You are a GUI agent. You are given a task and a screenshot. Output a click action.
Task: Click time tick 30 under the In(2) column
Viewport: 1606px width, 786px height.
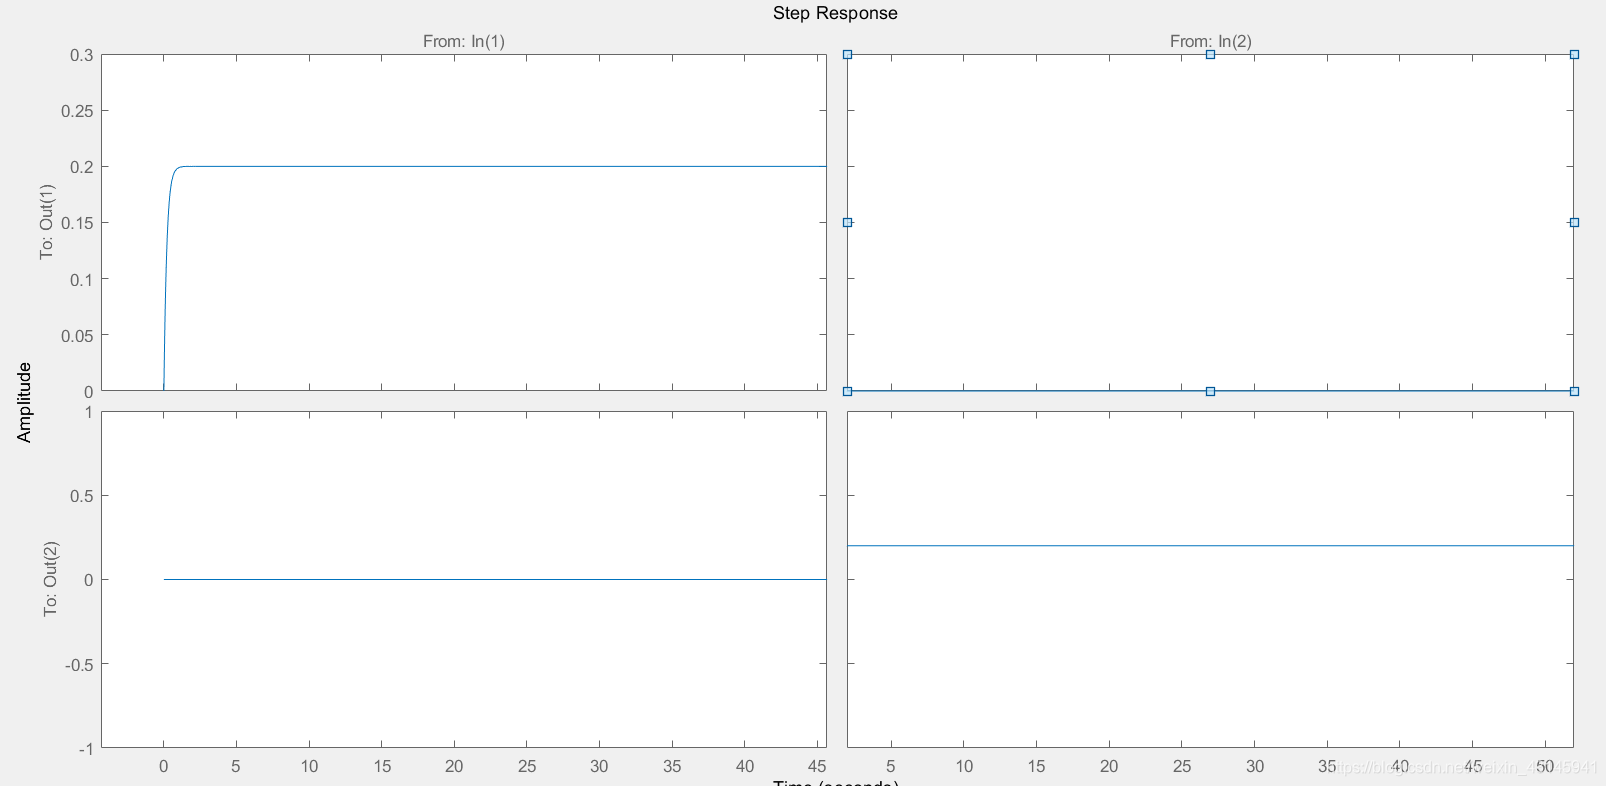click(1255, 766)
